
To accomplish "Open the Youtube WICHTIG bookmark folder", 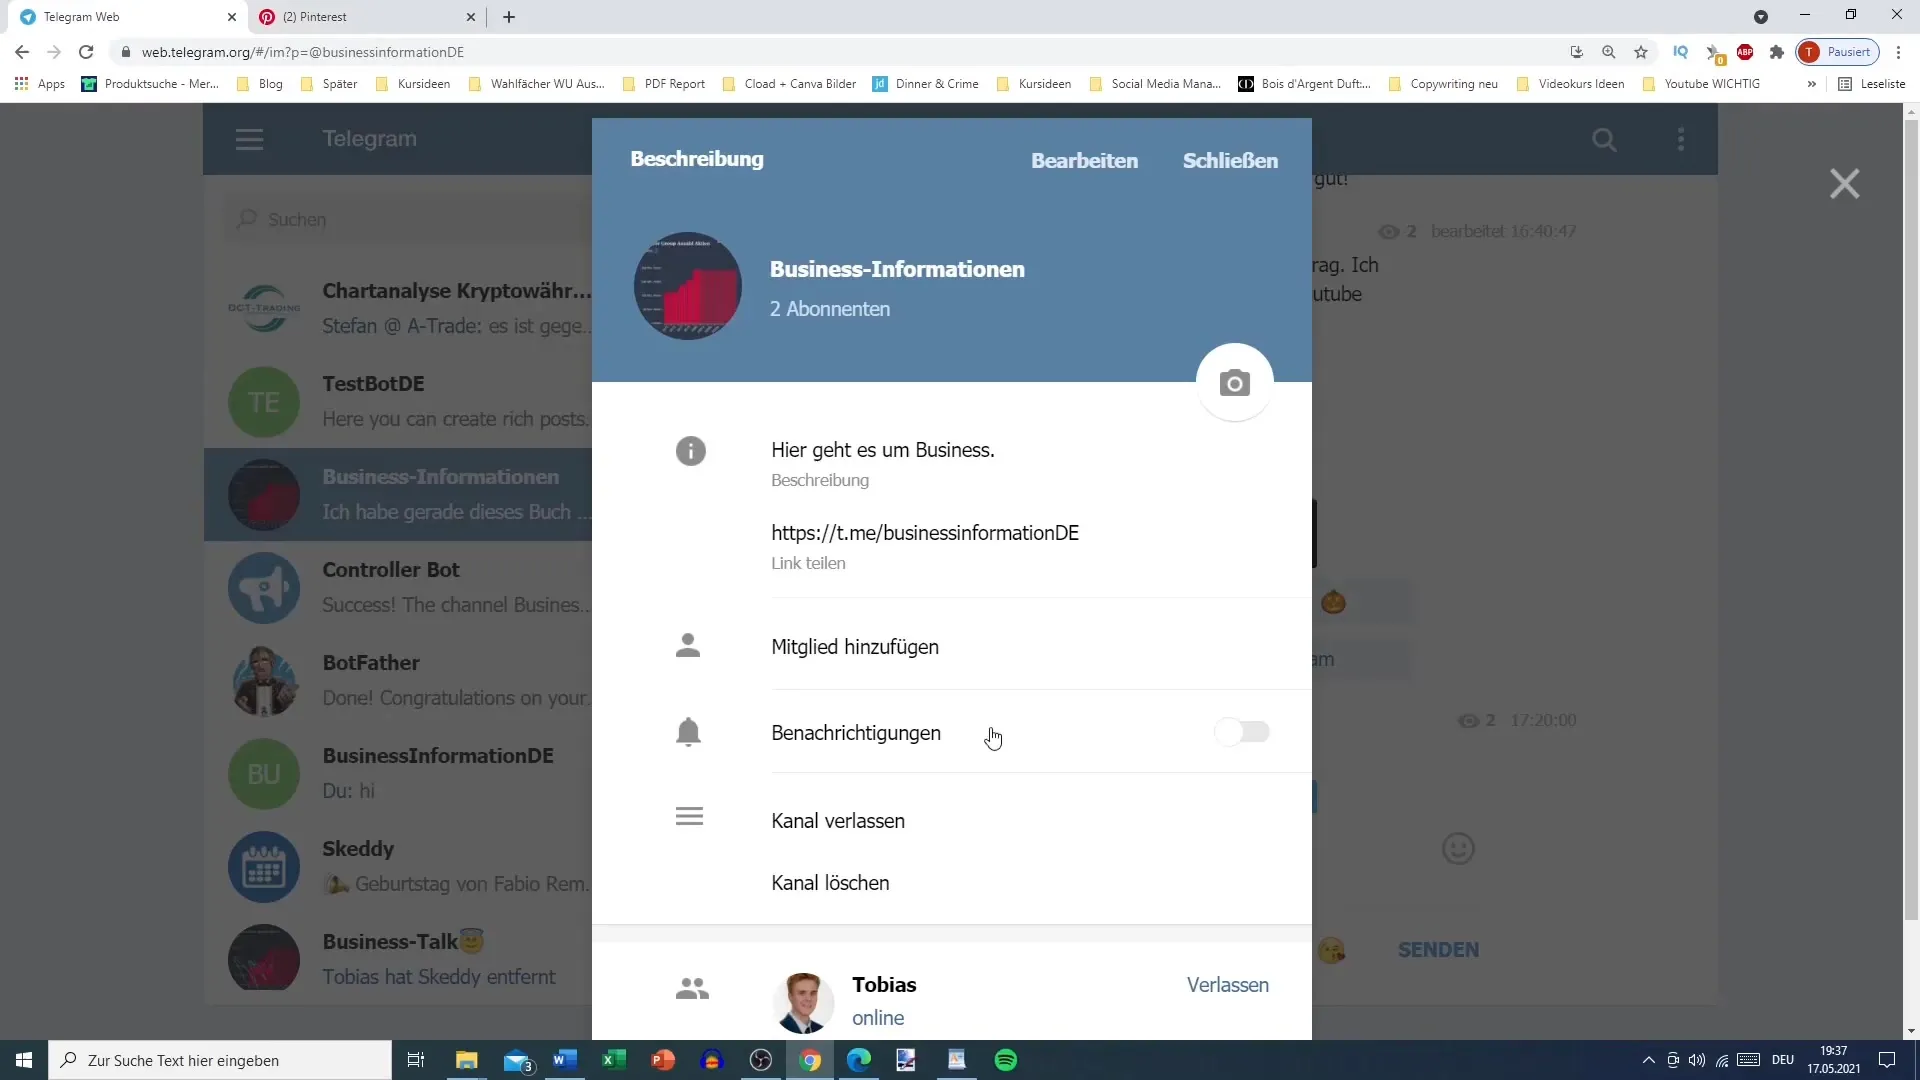I will tap(1702, 84).
